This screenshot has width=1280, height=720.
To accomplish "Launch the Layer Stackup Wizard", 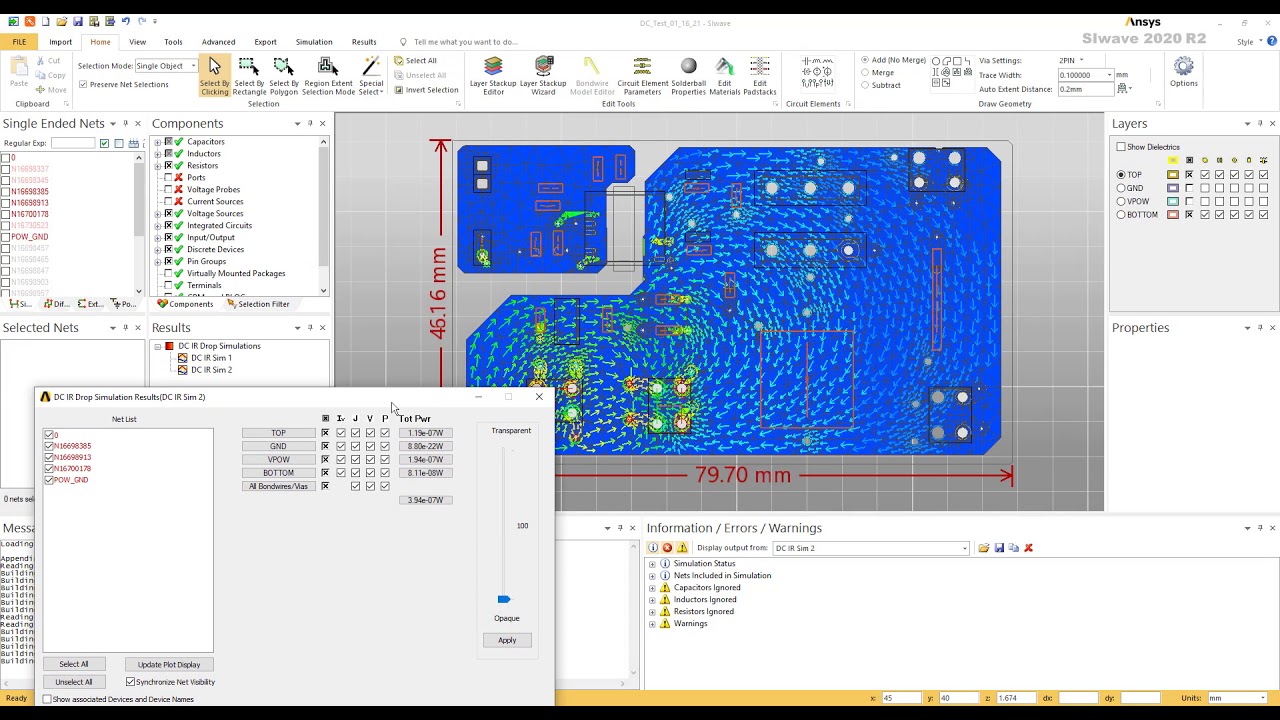I will pos(543,76).
